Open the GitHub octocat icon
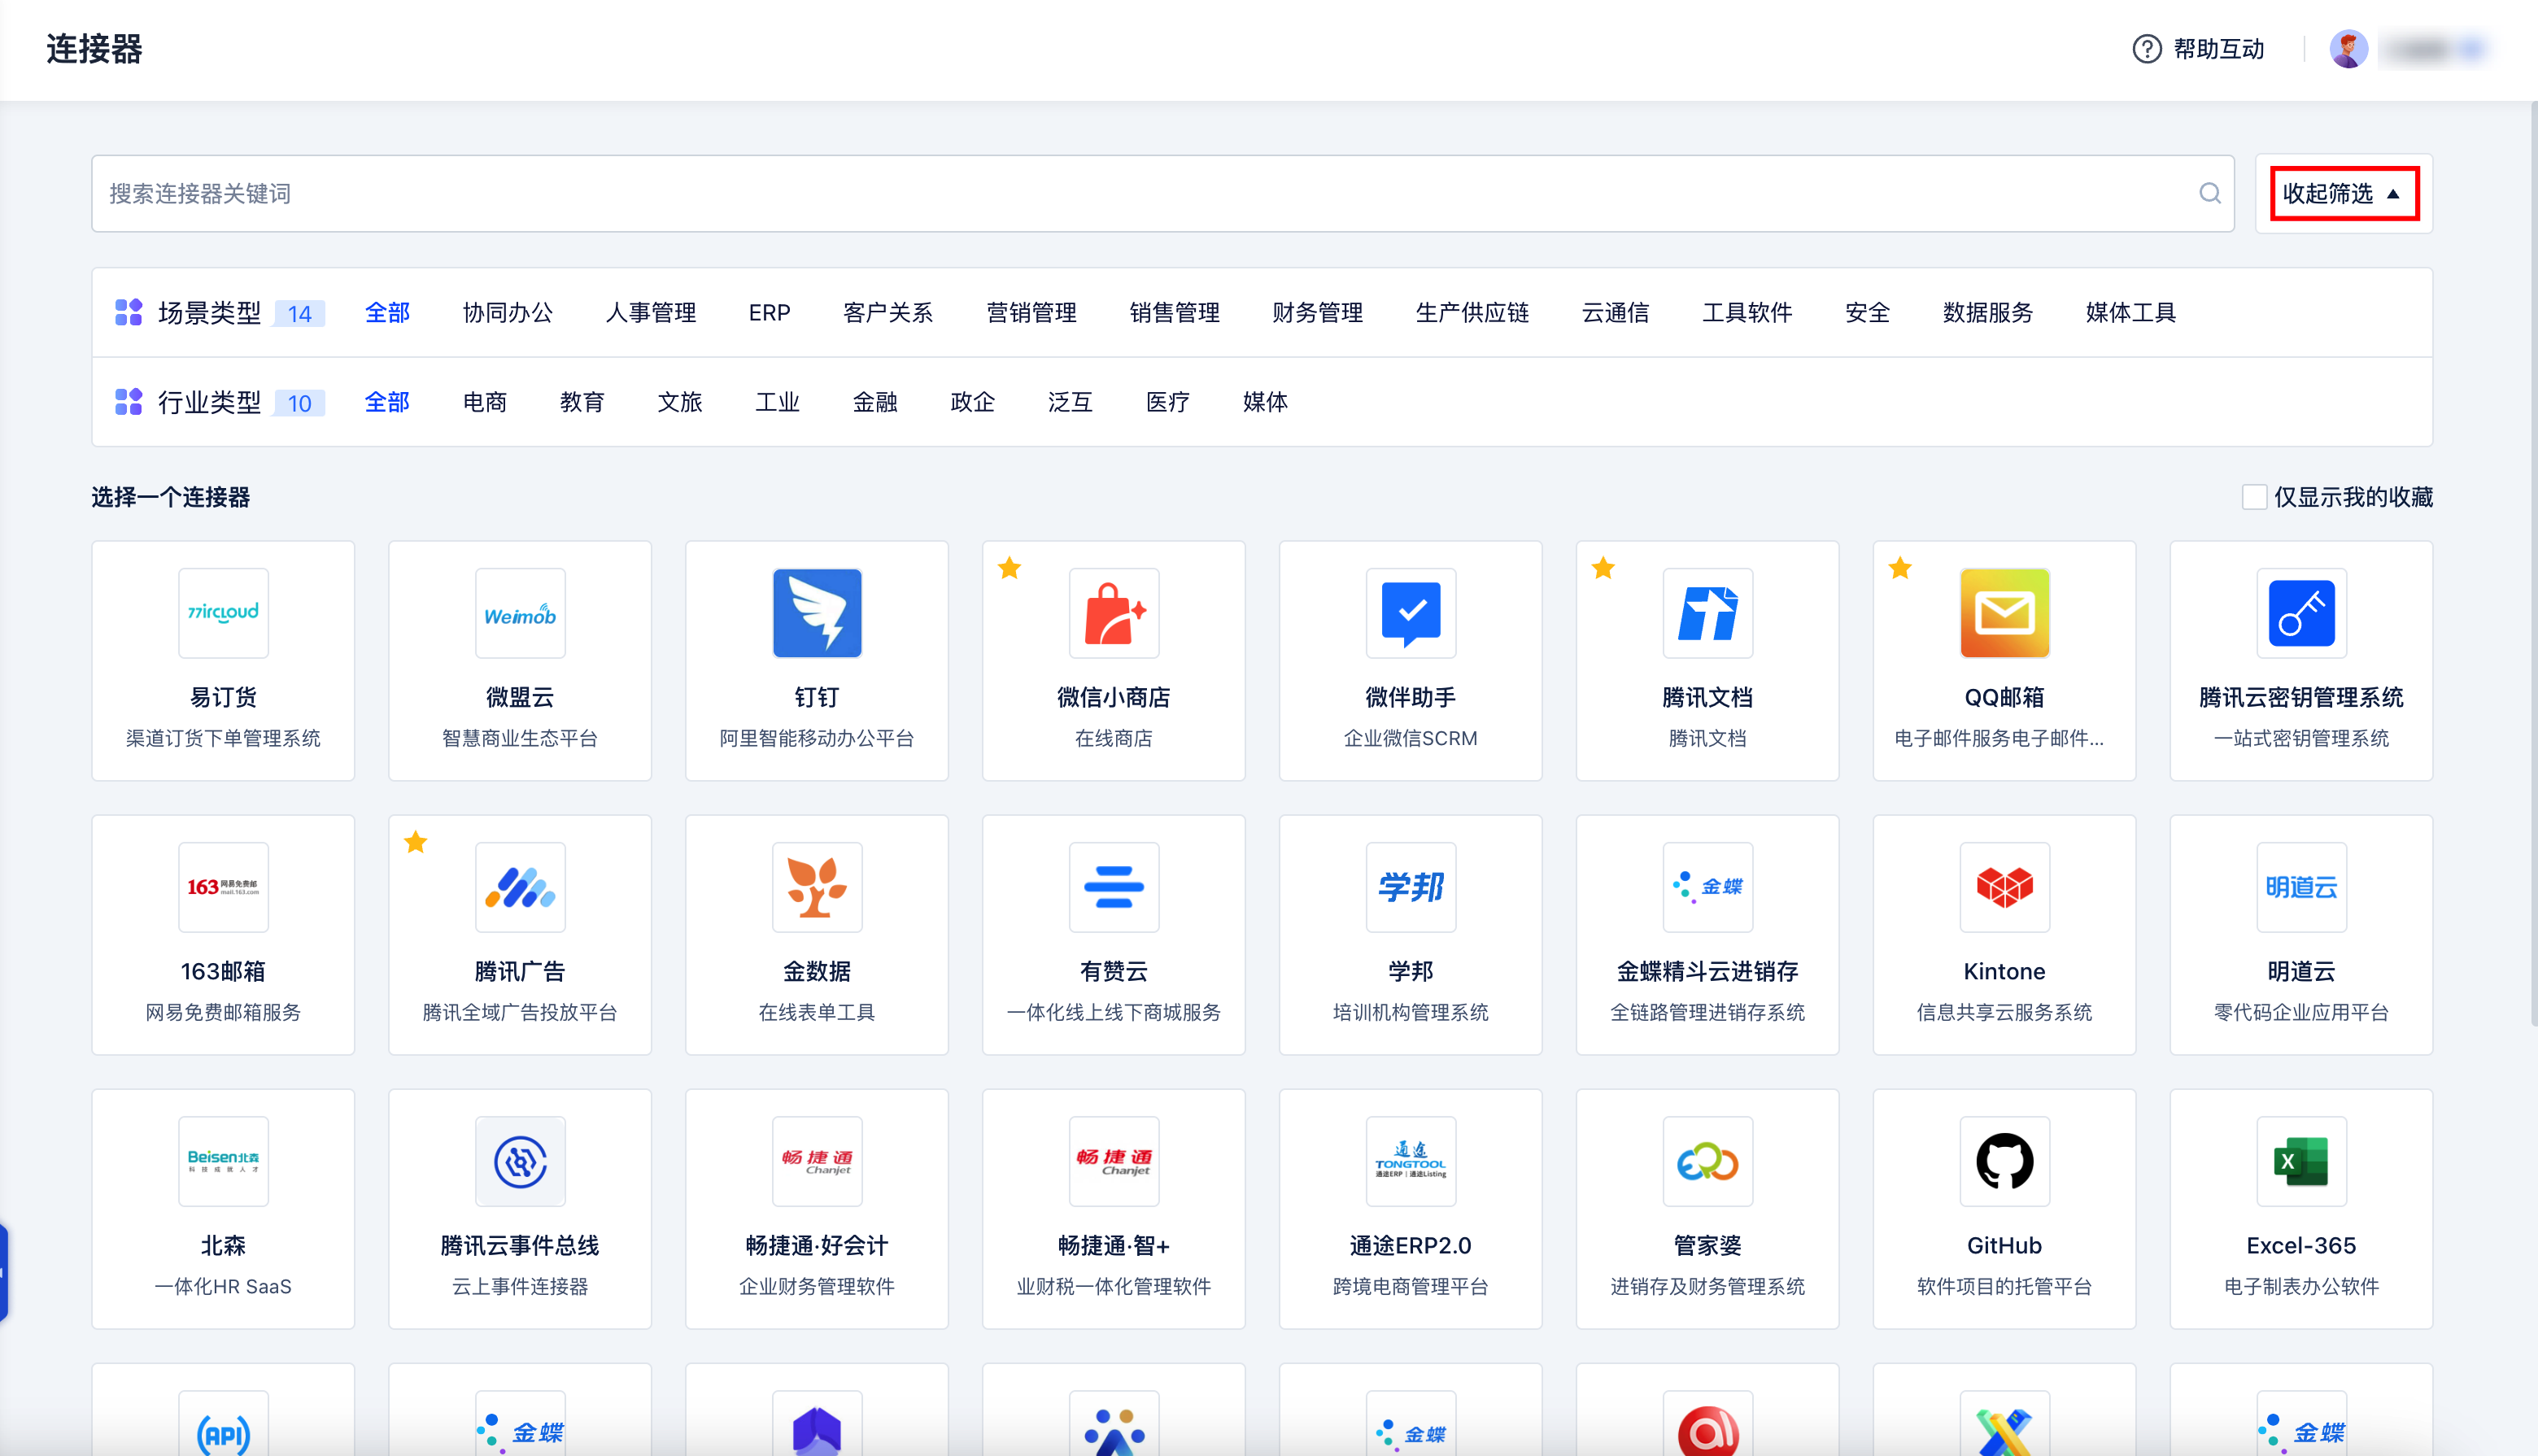Screen dimensions: 2538x1456 coord(2005,1161)
